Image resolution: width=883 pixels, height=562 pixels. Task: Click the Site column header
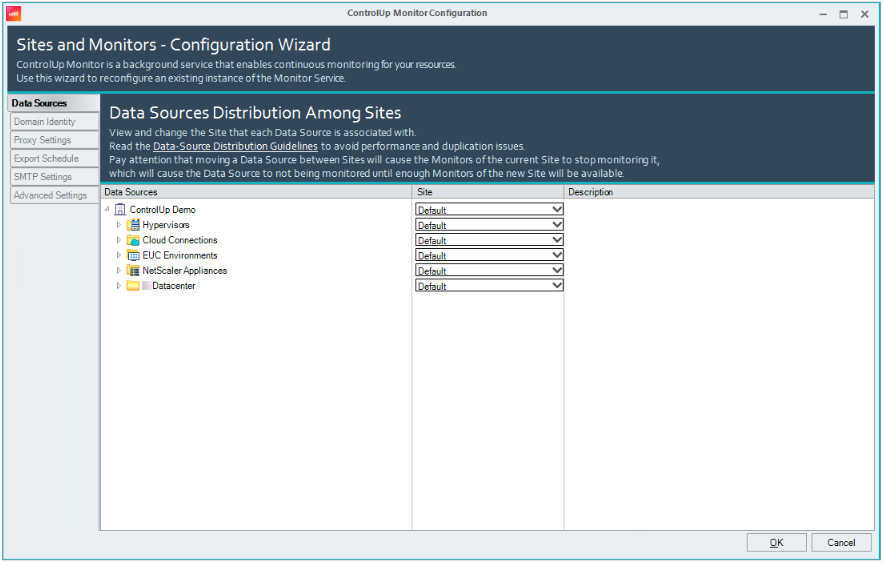coord(488,192)
